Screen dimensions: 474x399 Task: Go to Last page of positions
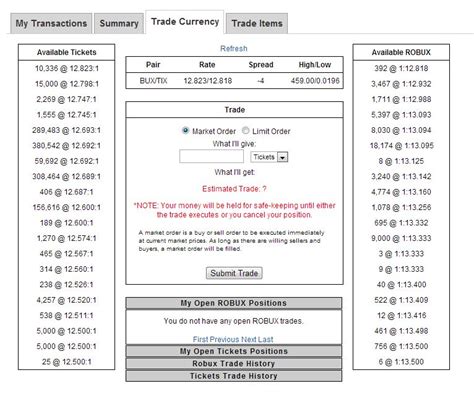(x=265, y=339)
